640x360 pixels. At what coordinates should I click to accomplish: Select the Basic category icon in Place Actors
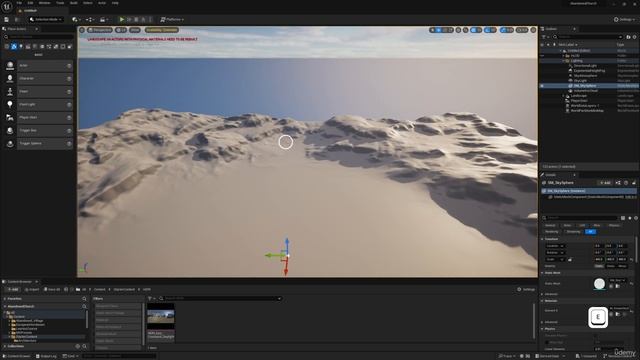click(x=14, y=47)
